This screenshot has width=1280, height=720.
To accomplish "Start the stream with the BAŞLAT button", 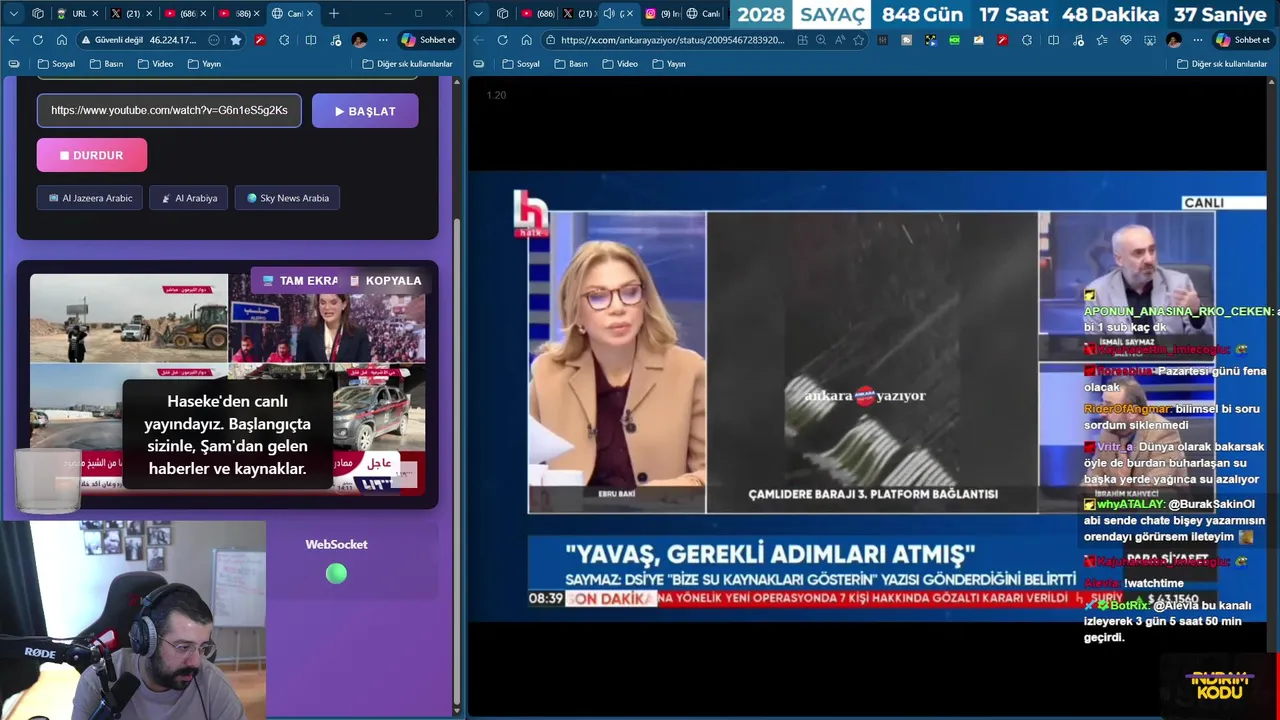I will click(x=365, y=111).
